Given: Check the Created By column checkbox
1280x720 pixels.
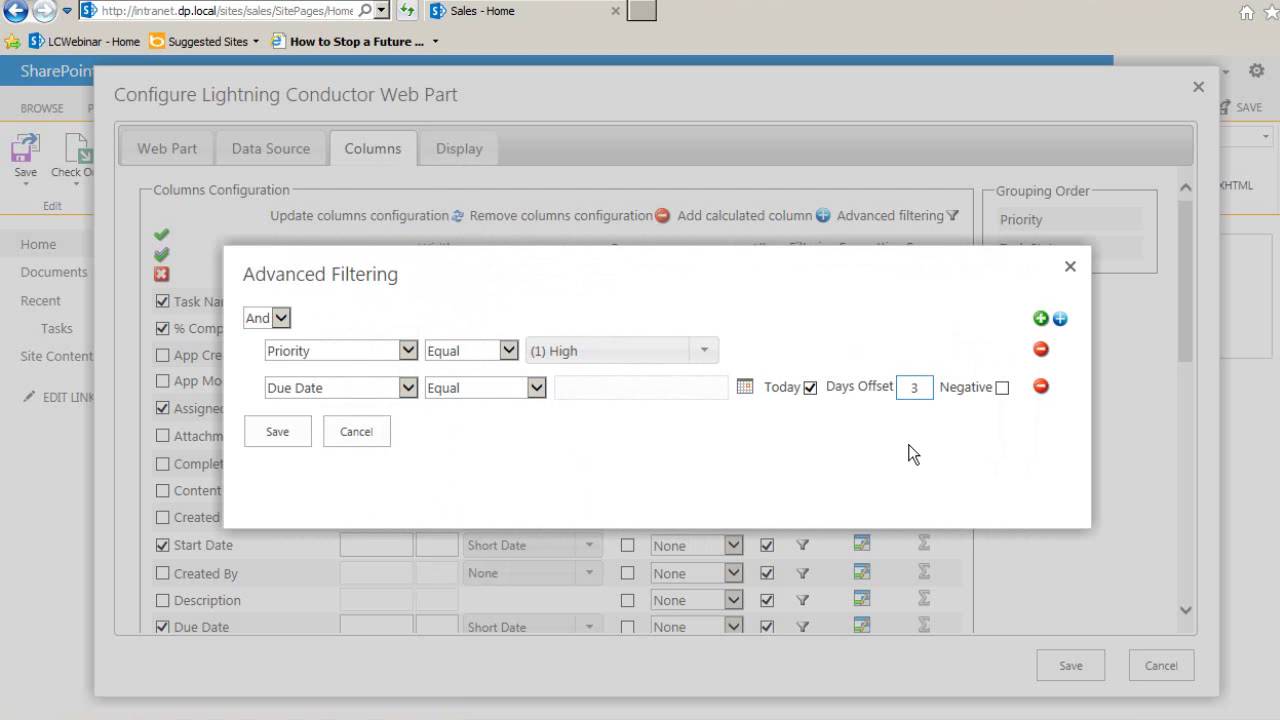Looking at the screenshot, I should [162, 573].
